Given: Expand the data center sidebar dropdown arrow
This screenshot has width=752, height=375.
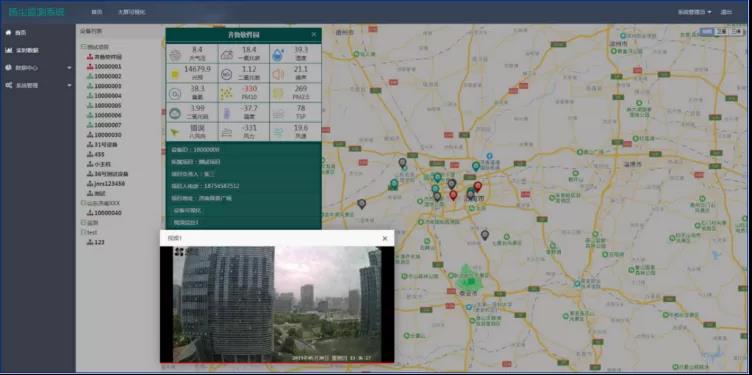Looking at the screenshot, I should coord(70,68).
